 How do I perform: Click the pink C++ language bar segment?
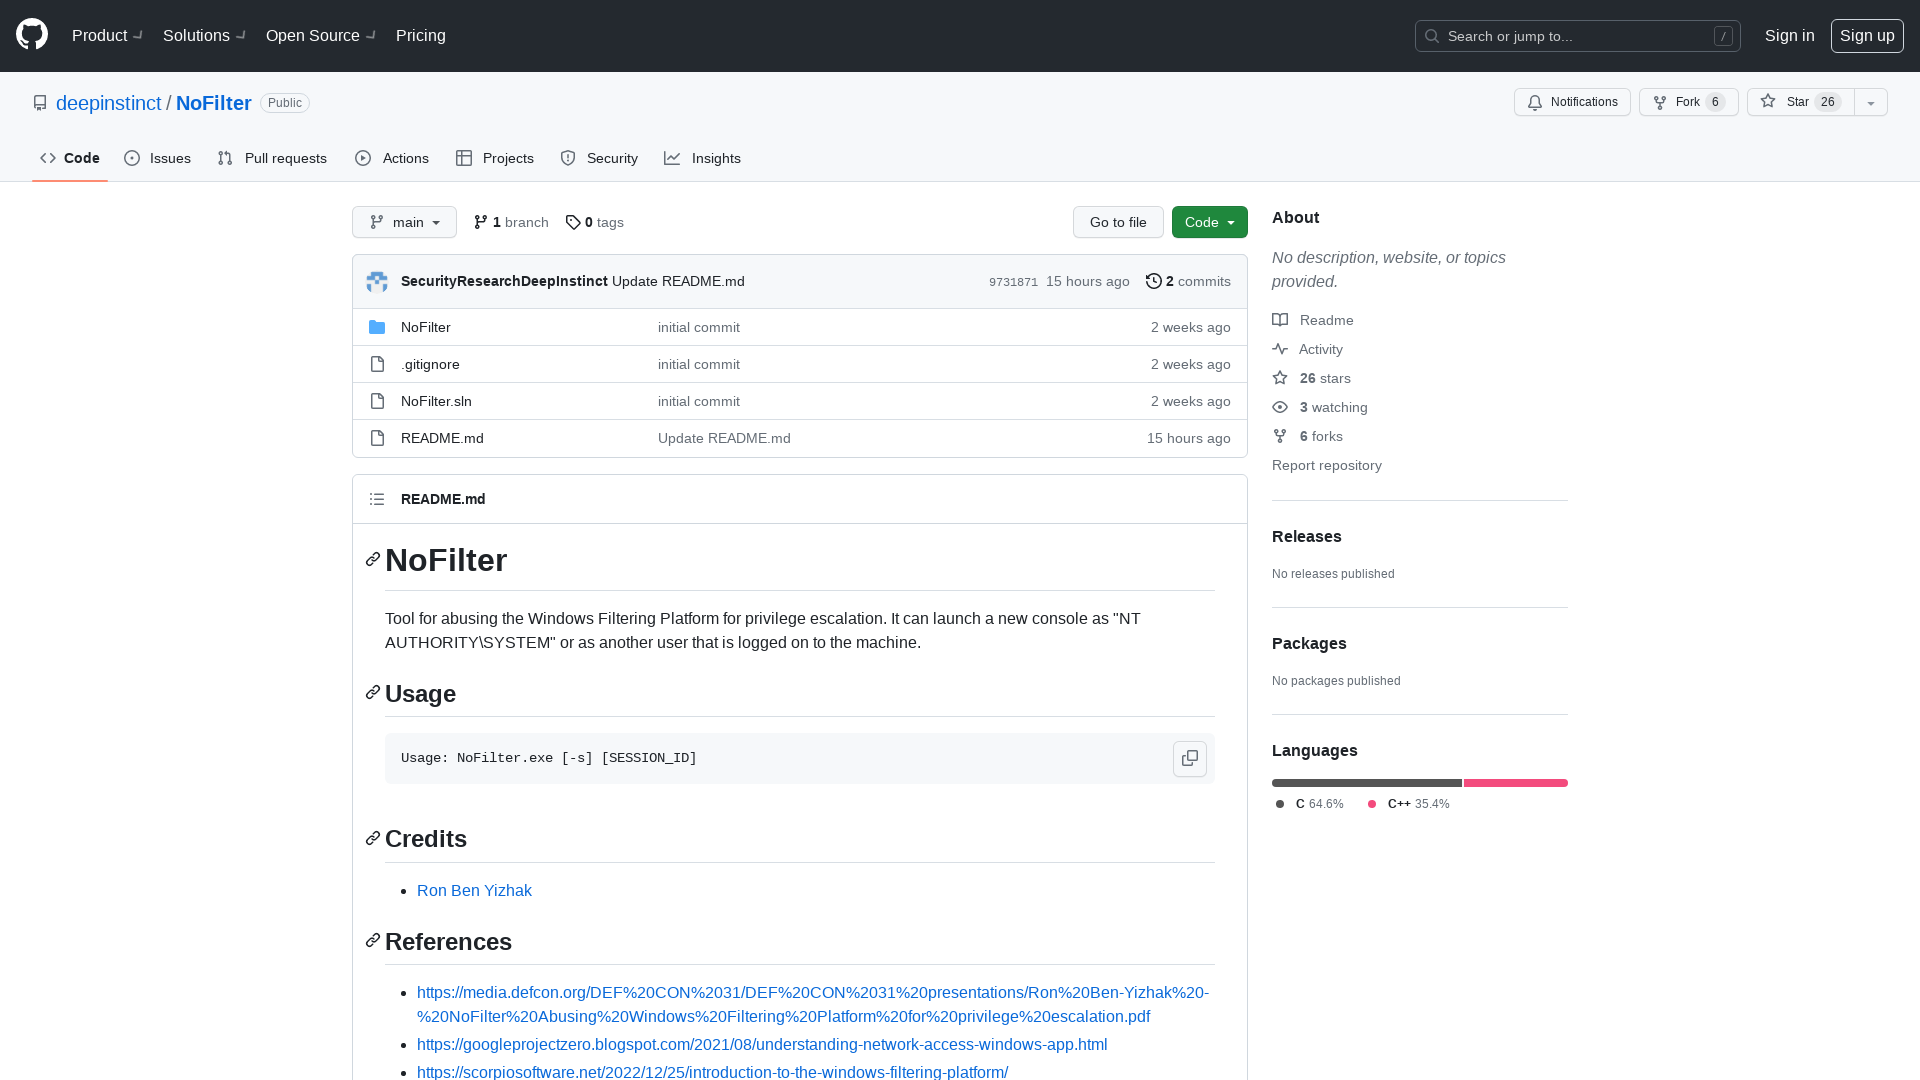[x=1516, y=783]
